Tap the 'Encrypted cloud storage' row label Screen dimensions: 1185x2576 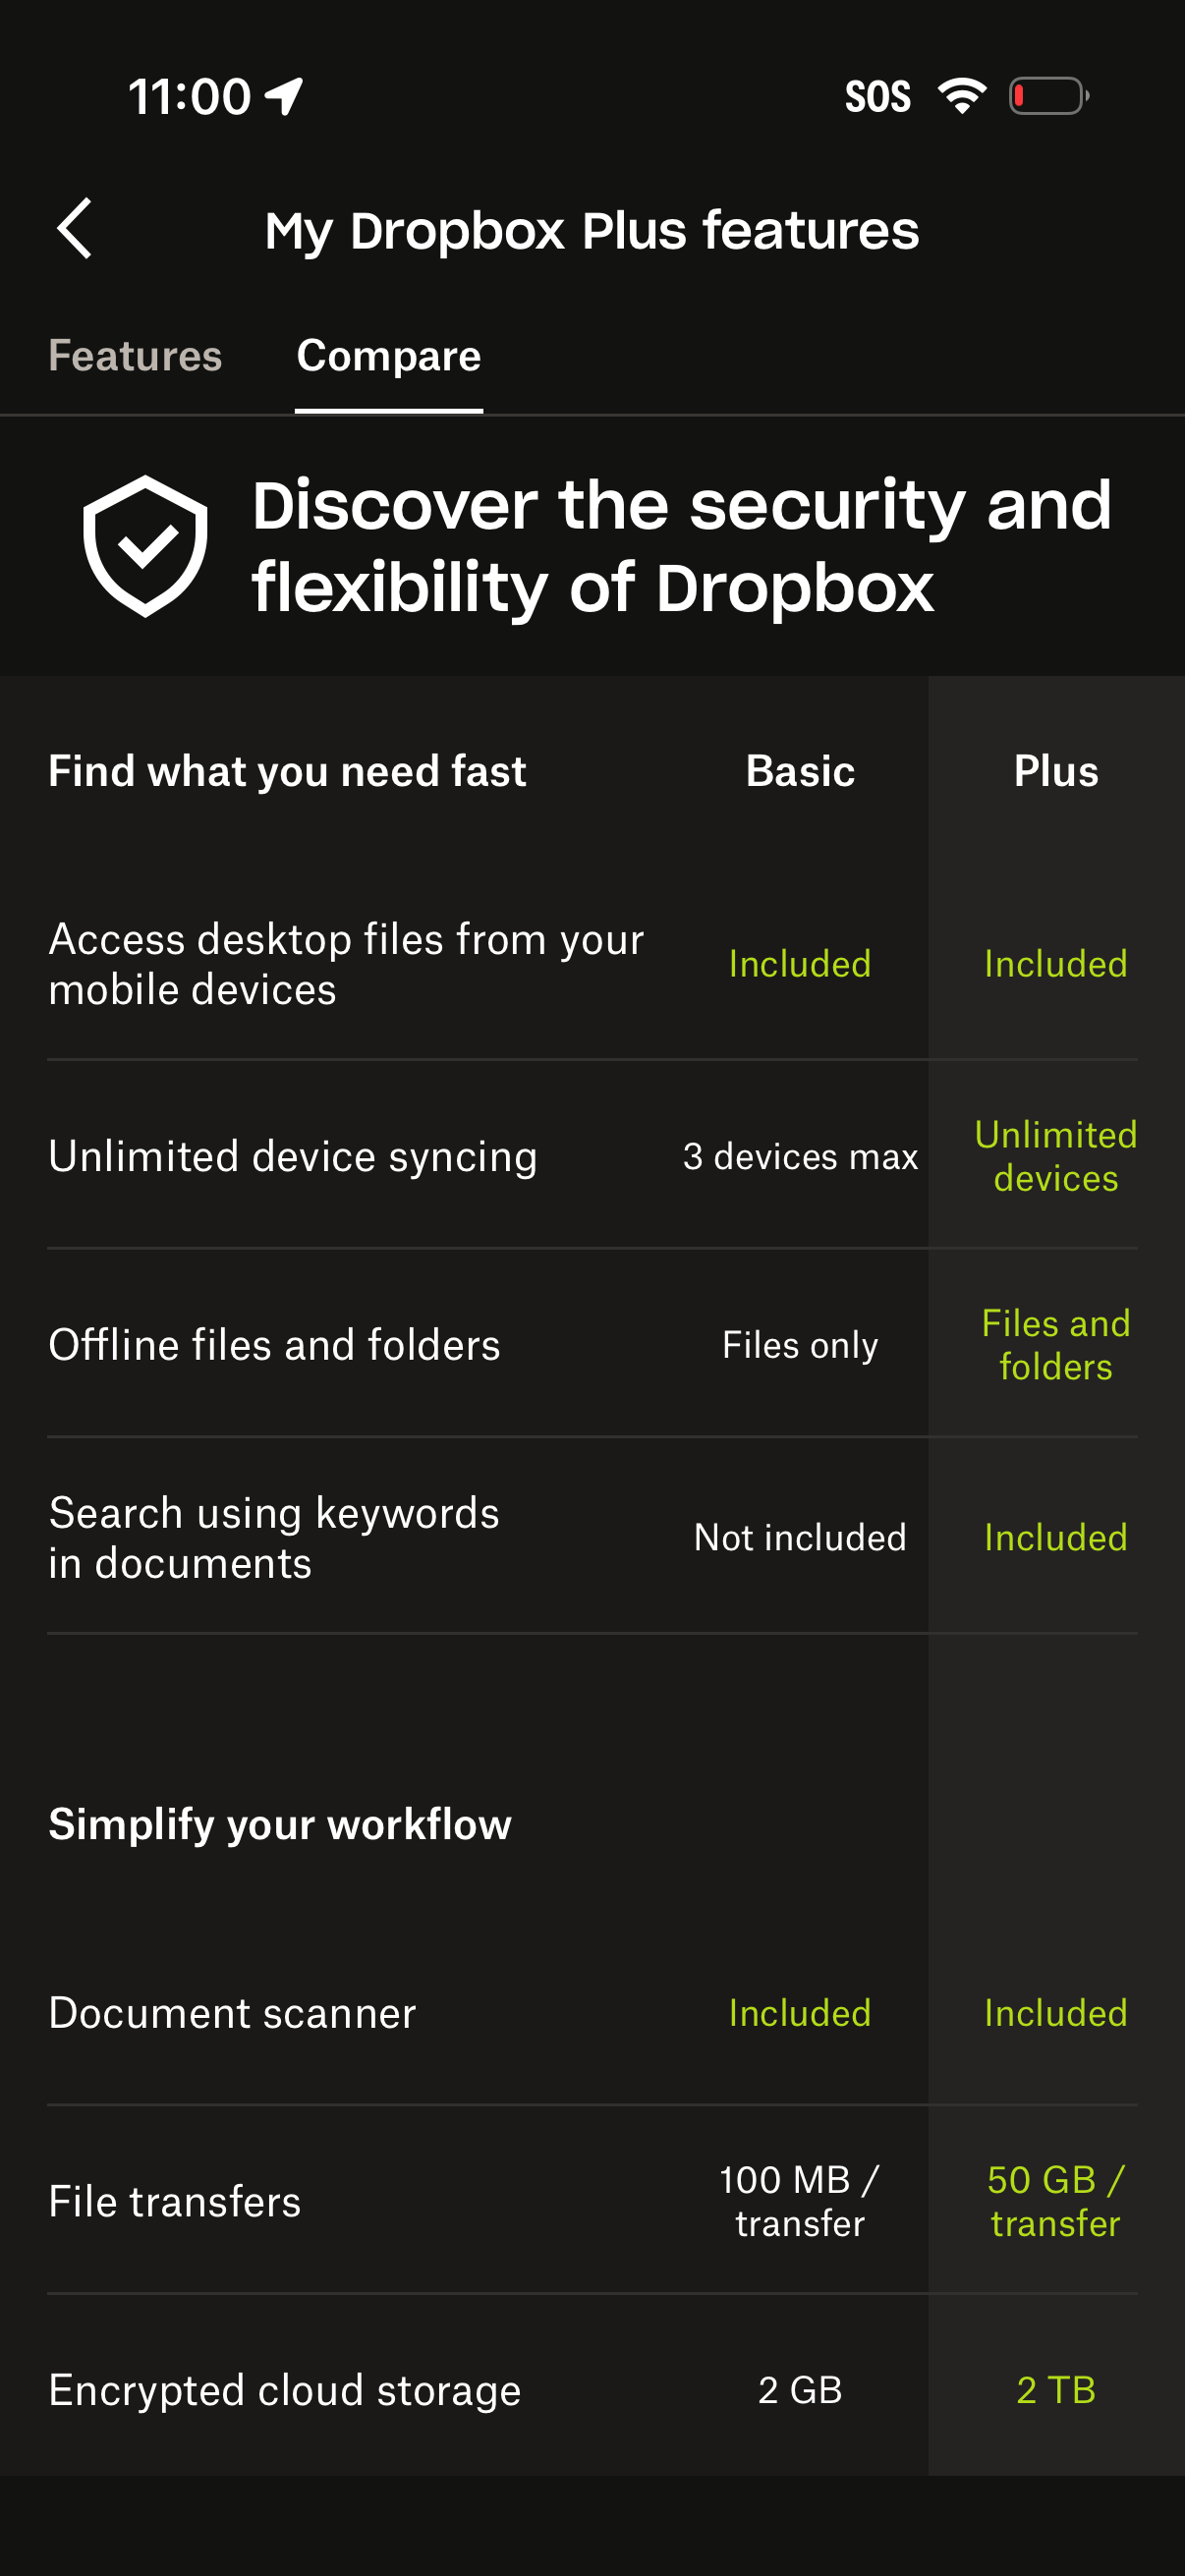click(285, 2391)
